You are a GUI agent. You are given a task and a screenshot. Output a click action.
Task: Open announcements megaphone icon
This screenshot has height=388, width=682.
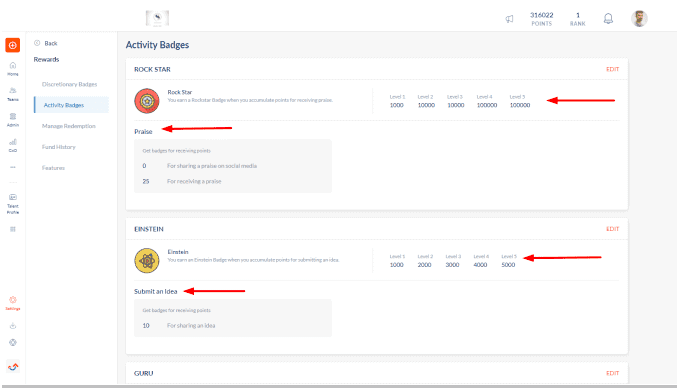click(509, 19)
